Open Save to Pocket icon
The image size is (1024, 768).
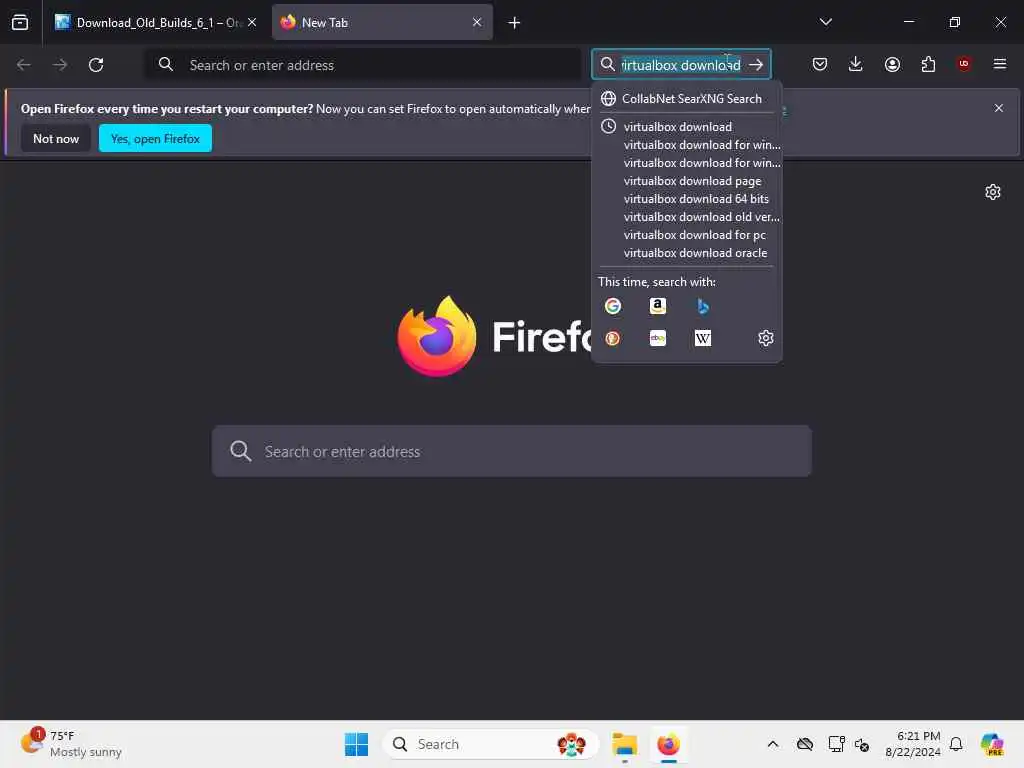tap(820, 64)
